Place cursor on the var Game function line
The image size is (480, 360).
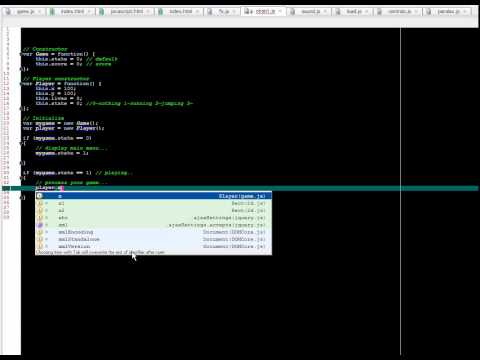pyautogui.click(x=59, y=54)
